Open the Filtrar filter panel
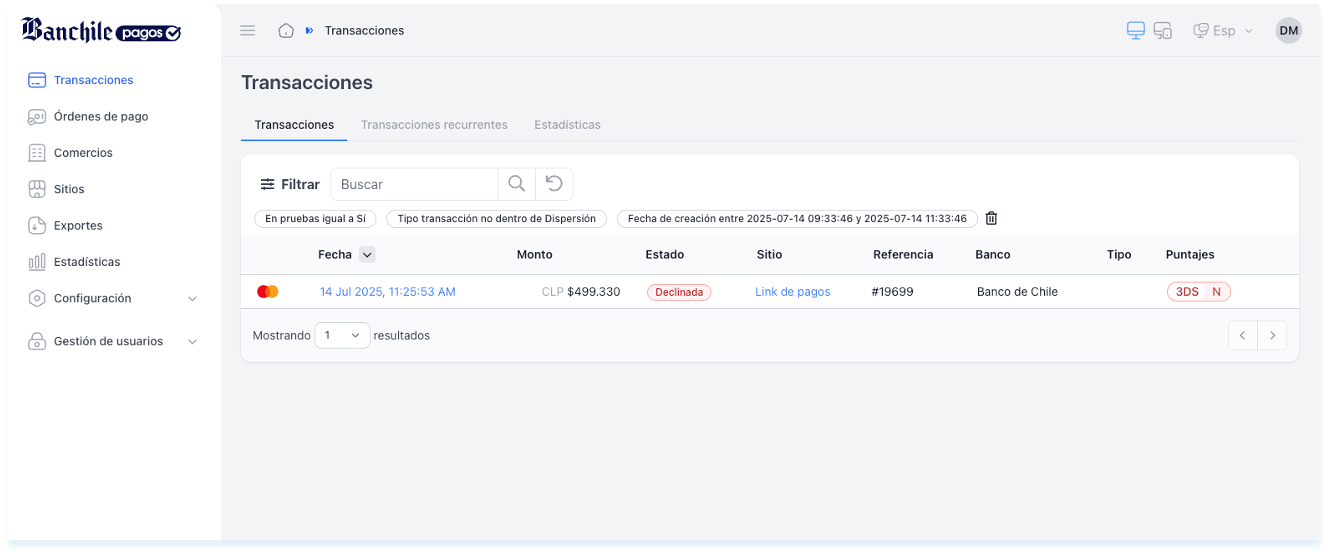 290,184
